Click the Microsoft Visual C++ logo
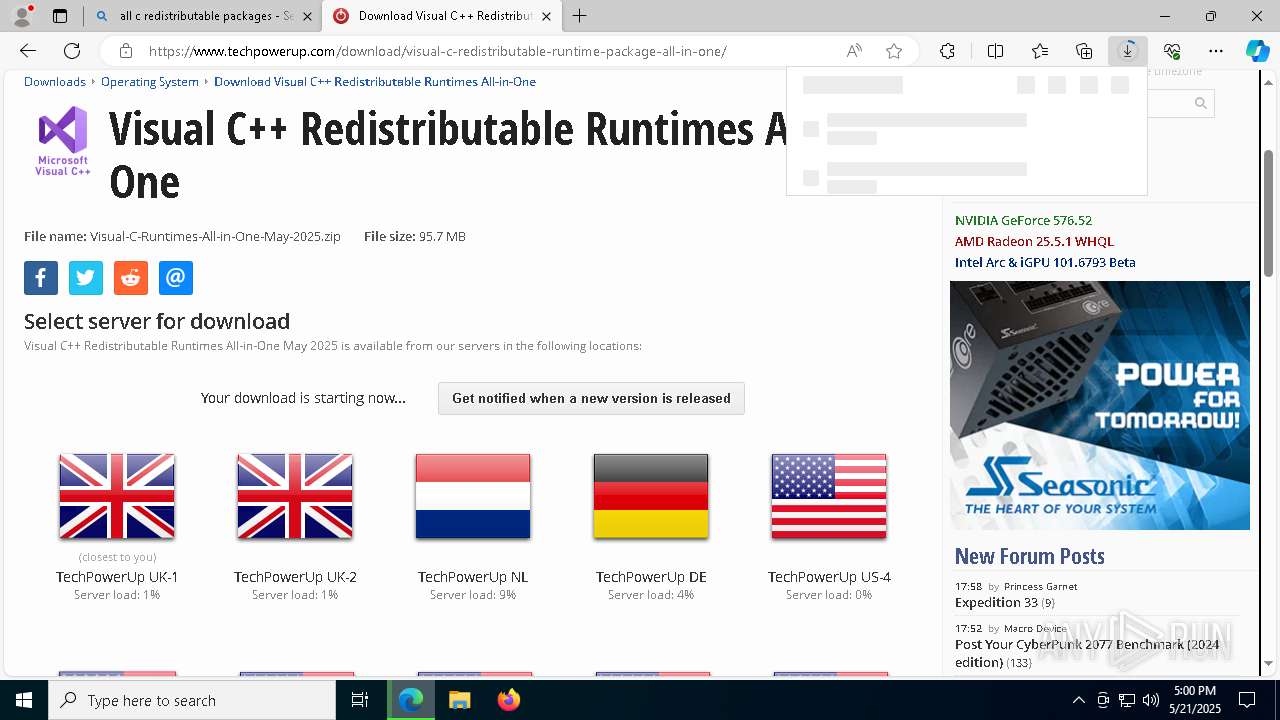 63,141
